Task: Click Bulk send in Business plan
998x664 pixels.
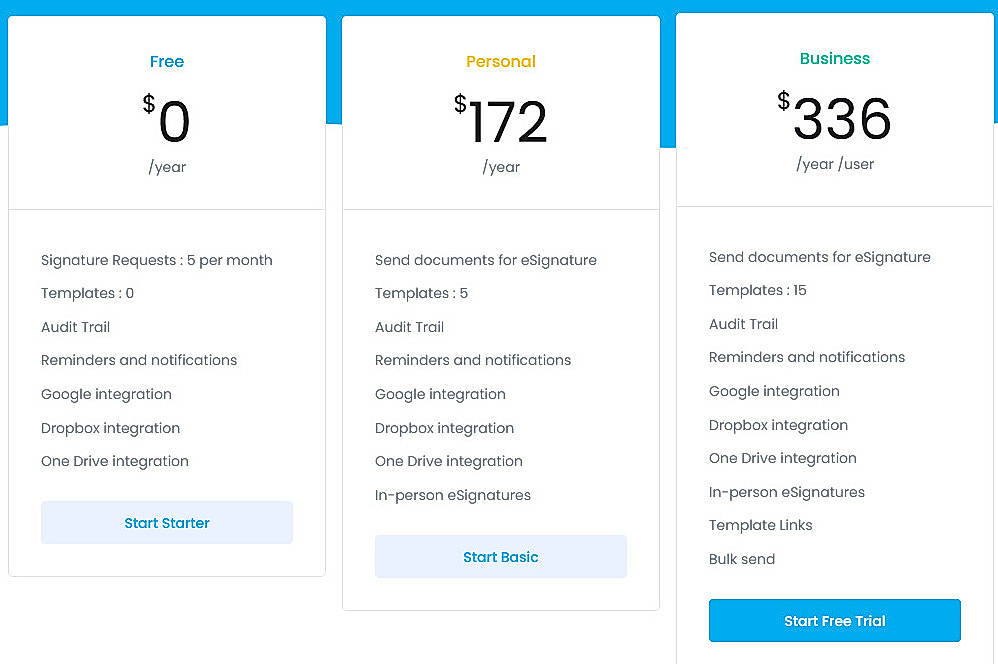Action: point(742,559)
